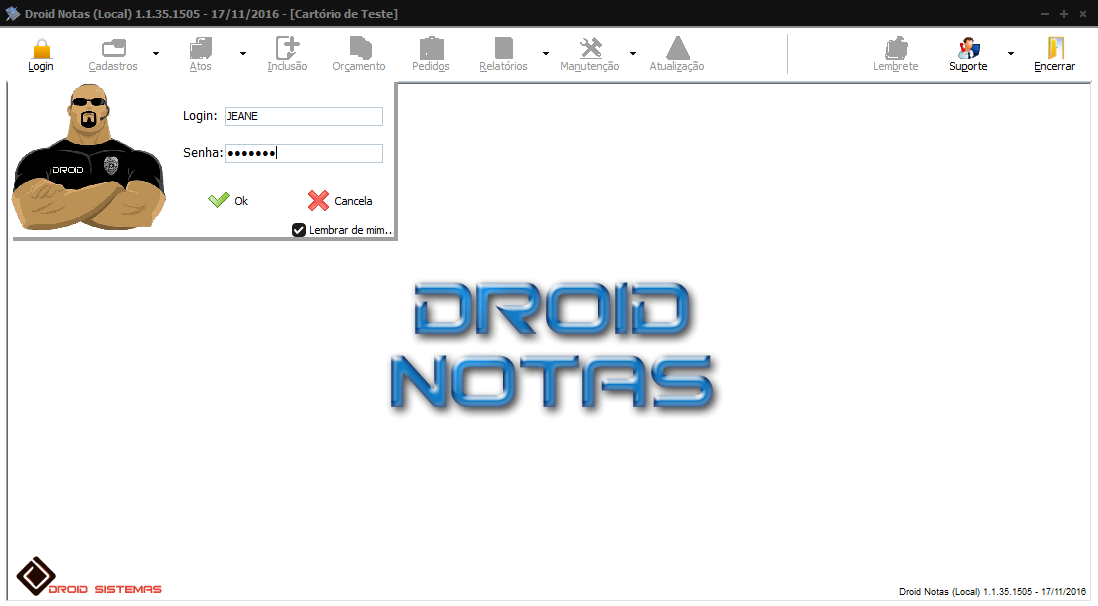Minimize the Droid Notas window

tap(1045, 14)
